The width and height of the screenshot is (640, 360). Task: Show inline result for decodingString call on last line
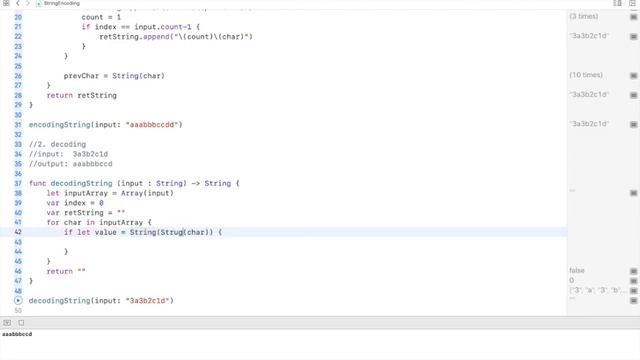[633, 300]
